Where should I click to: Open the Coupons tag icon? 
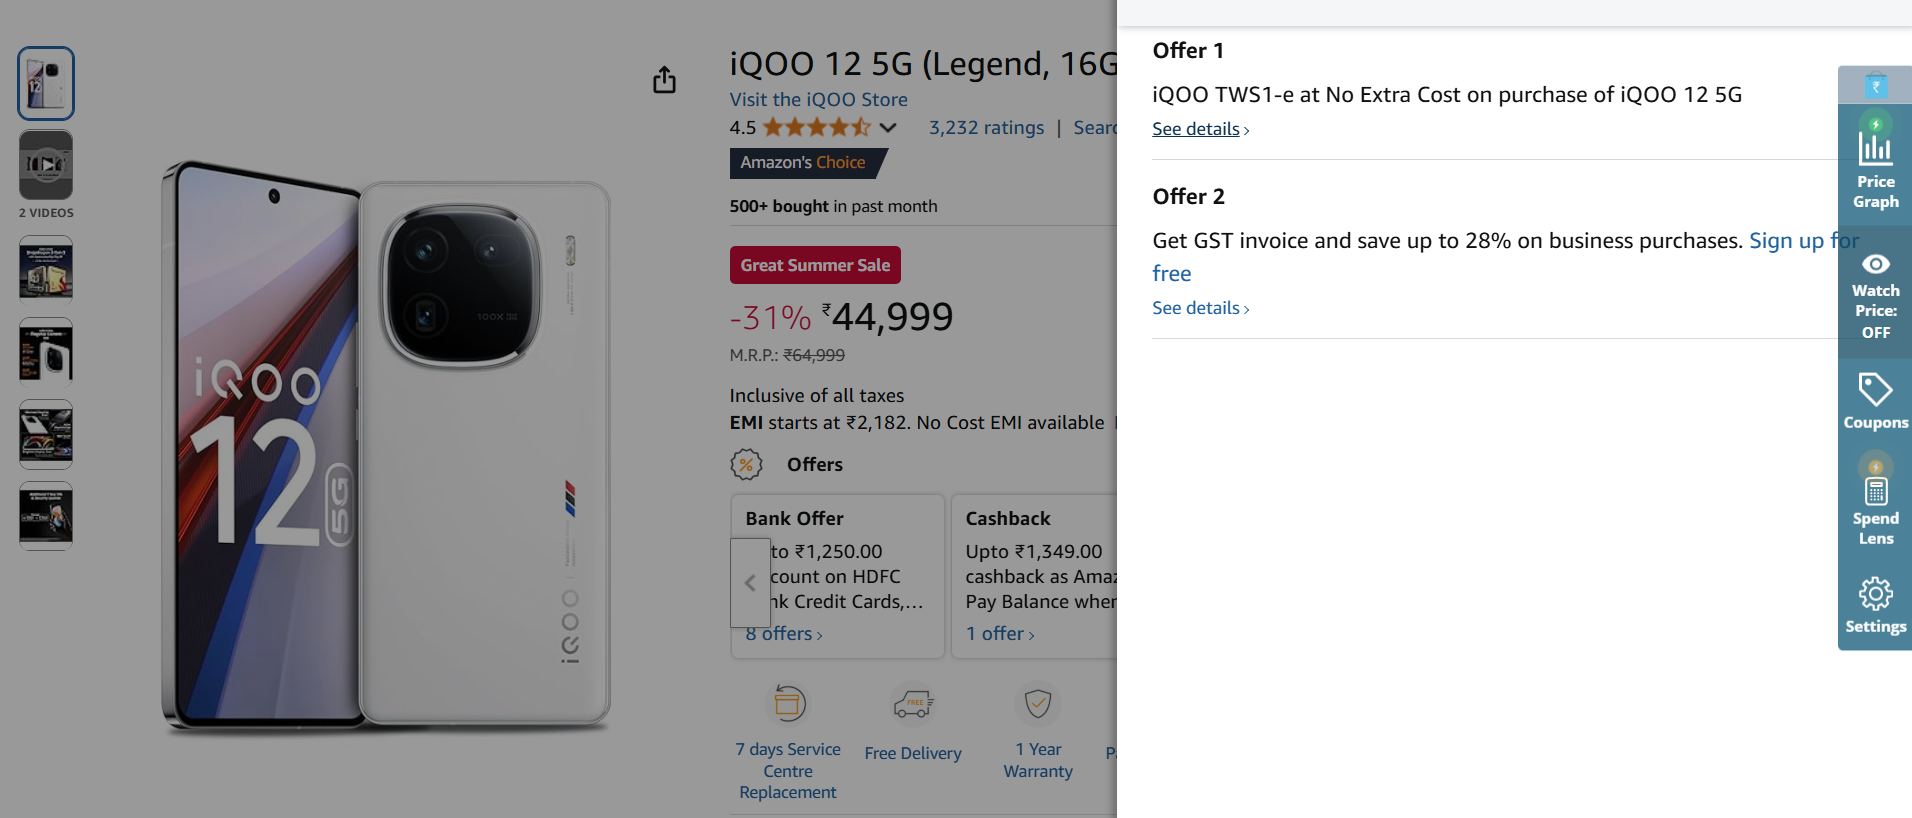[x=1875, y=390]
